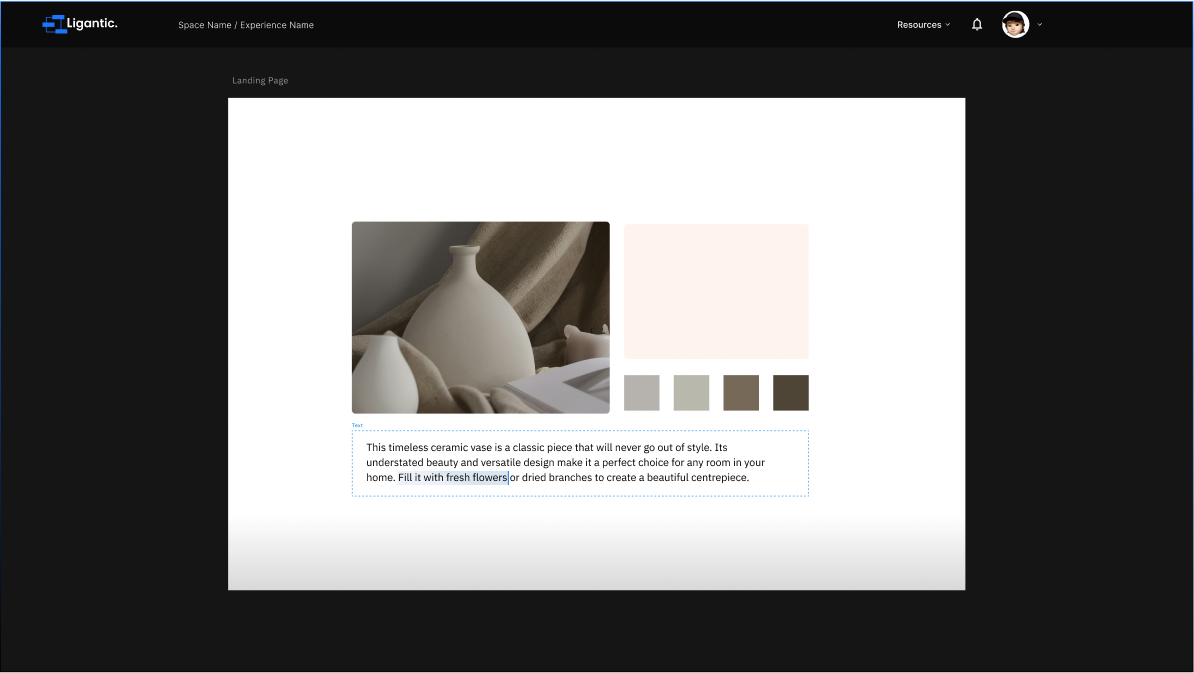Pick the light warm gray swatch
Image resolution: width=1194 pixels, height=673 pixels.
tap(642, 393)
